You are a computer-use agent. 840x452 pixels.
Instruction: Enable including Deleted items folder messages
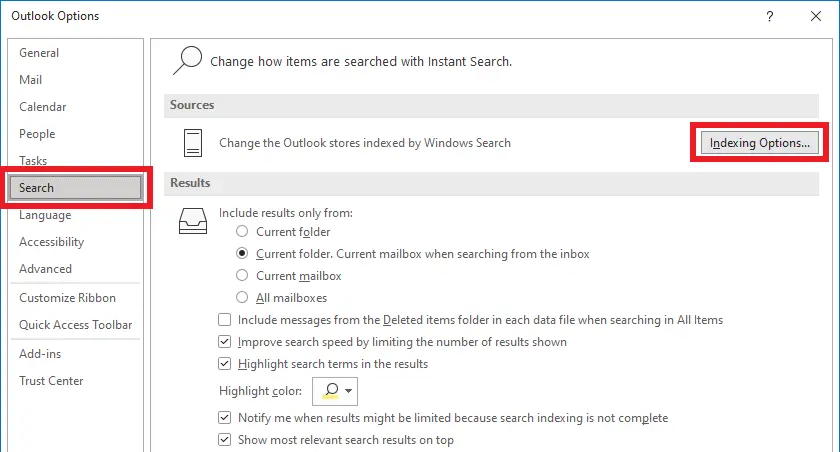tap(225, 320)
